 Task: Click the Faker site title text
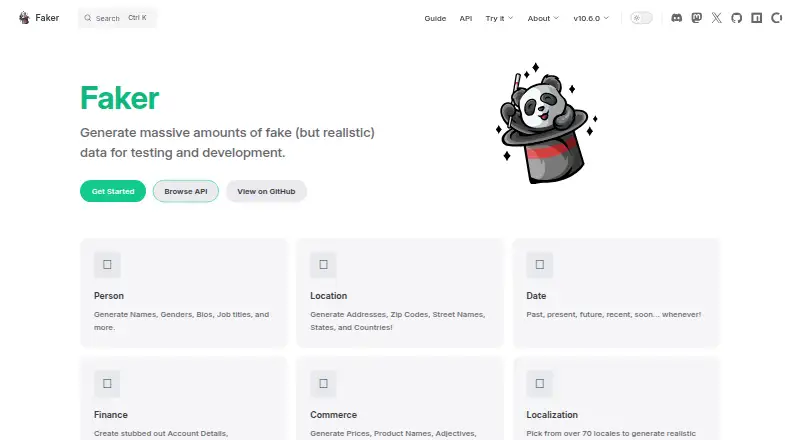[47, 18]
